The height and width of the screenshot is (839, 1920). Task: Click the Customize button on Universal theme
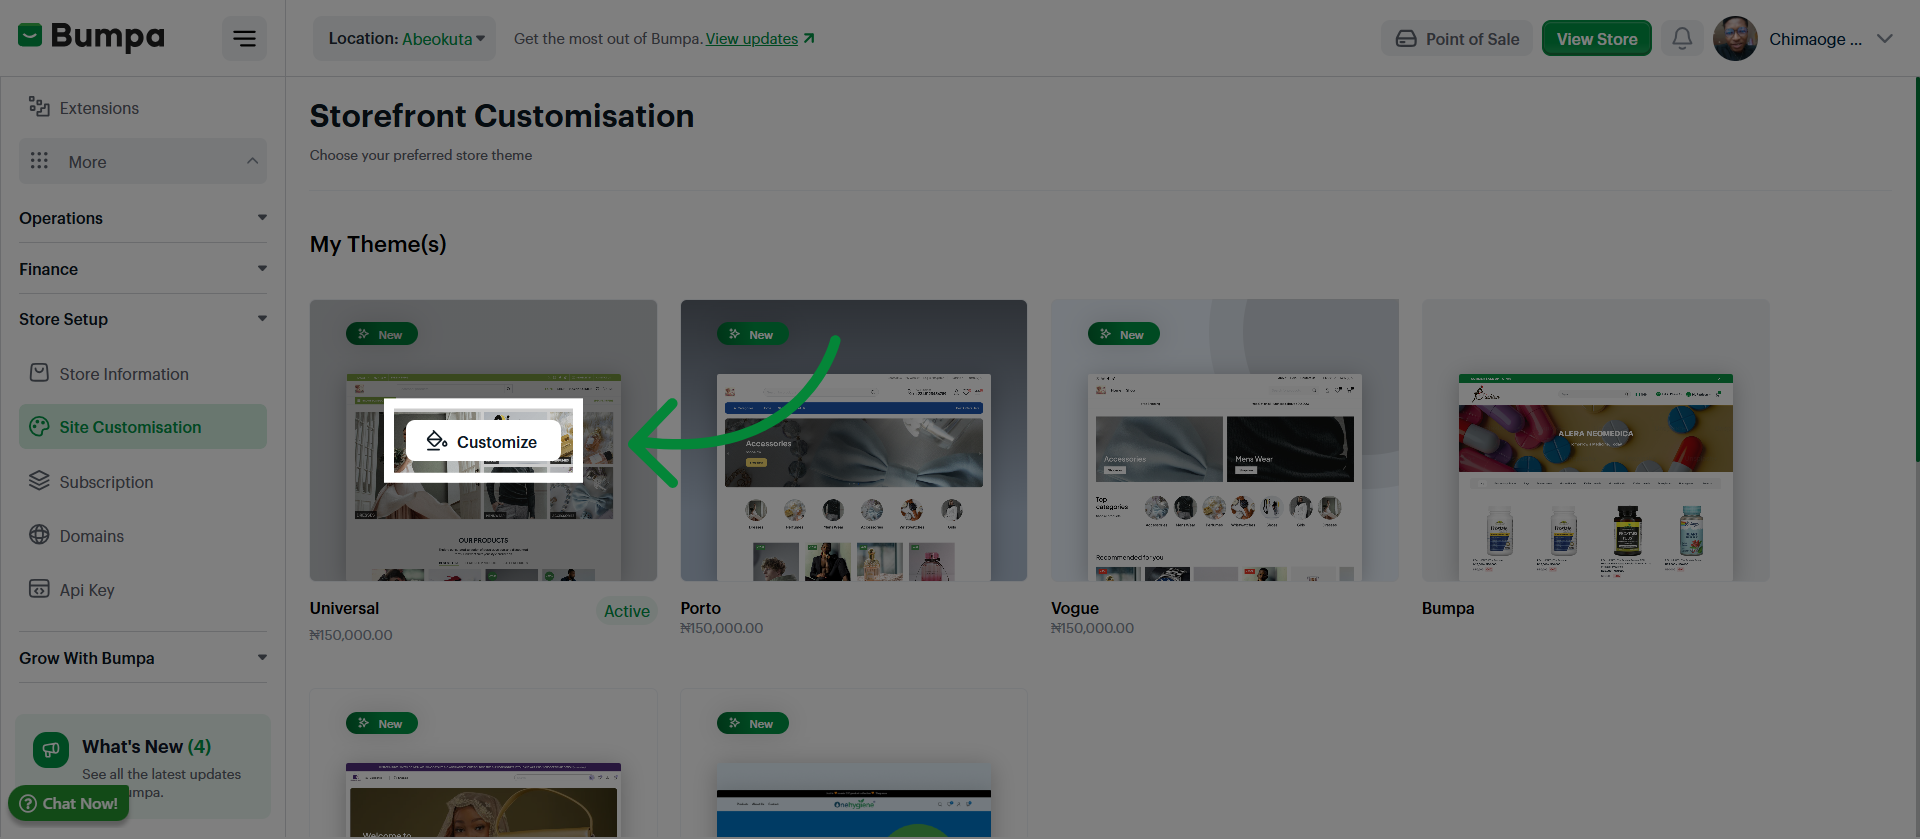(483, 441)
